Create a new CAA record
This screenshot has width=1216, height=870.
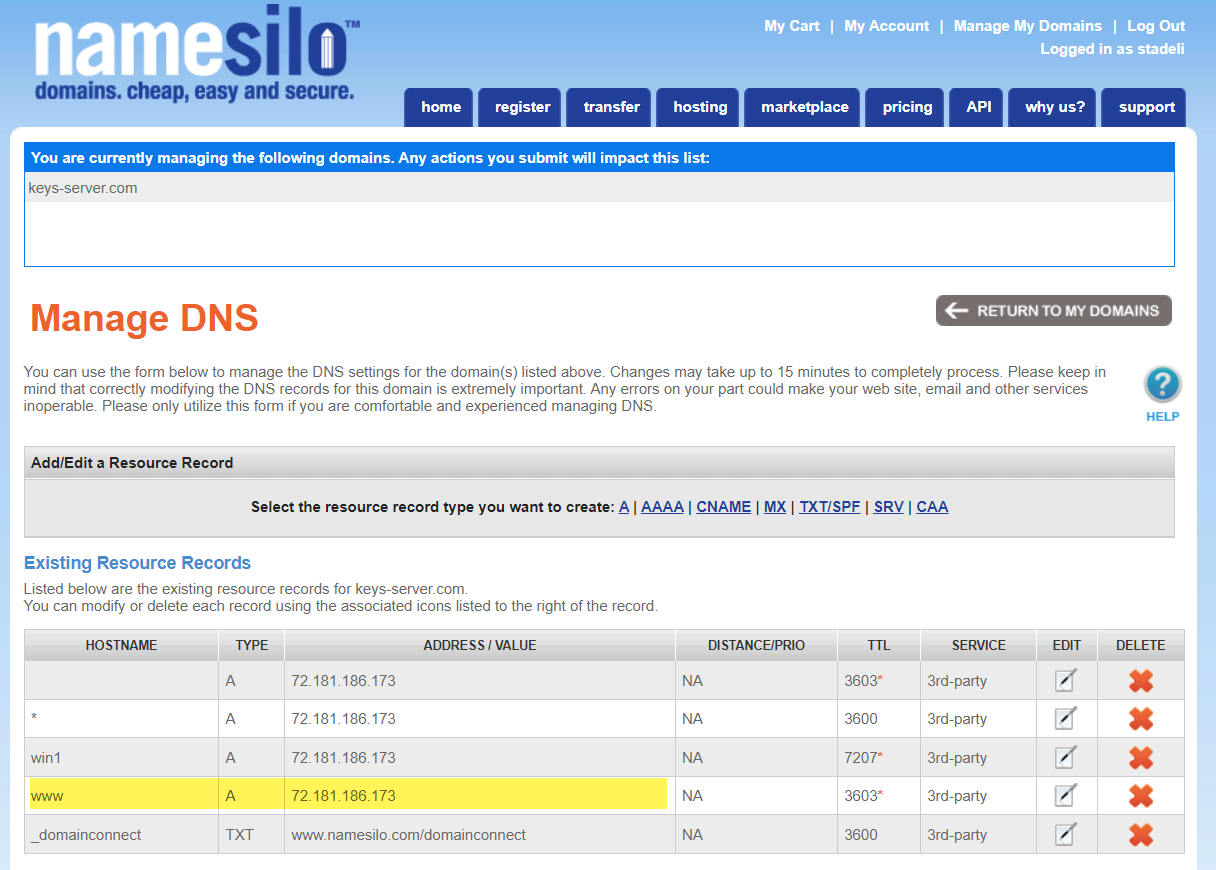coord(933,507)
